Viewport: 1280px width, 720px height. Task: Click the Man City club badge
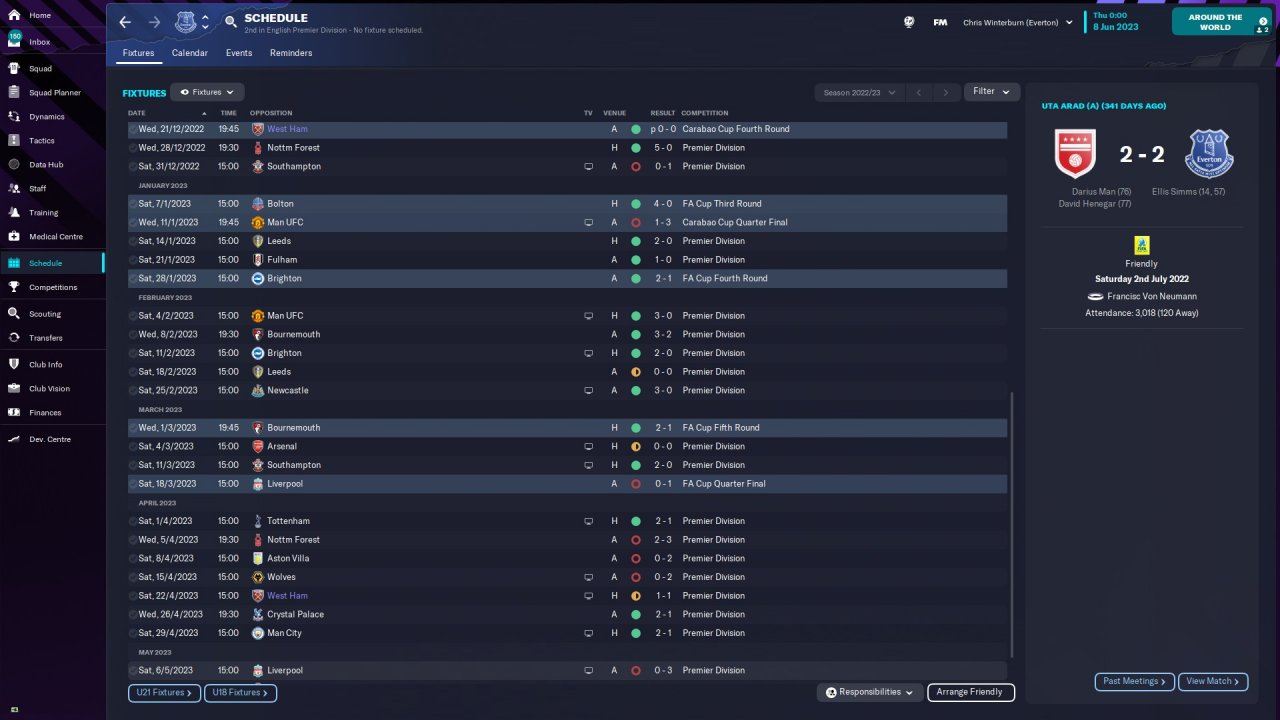click(258, 633)
